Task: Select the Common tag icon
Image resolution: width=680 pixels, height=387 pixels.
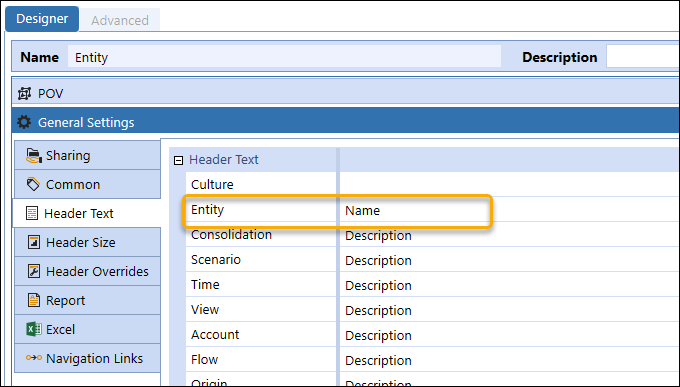Action: click(33, 184)
